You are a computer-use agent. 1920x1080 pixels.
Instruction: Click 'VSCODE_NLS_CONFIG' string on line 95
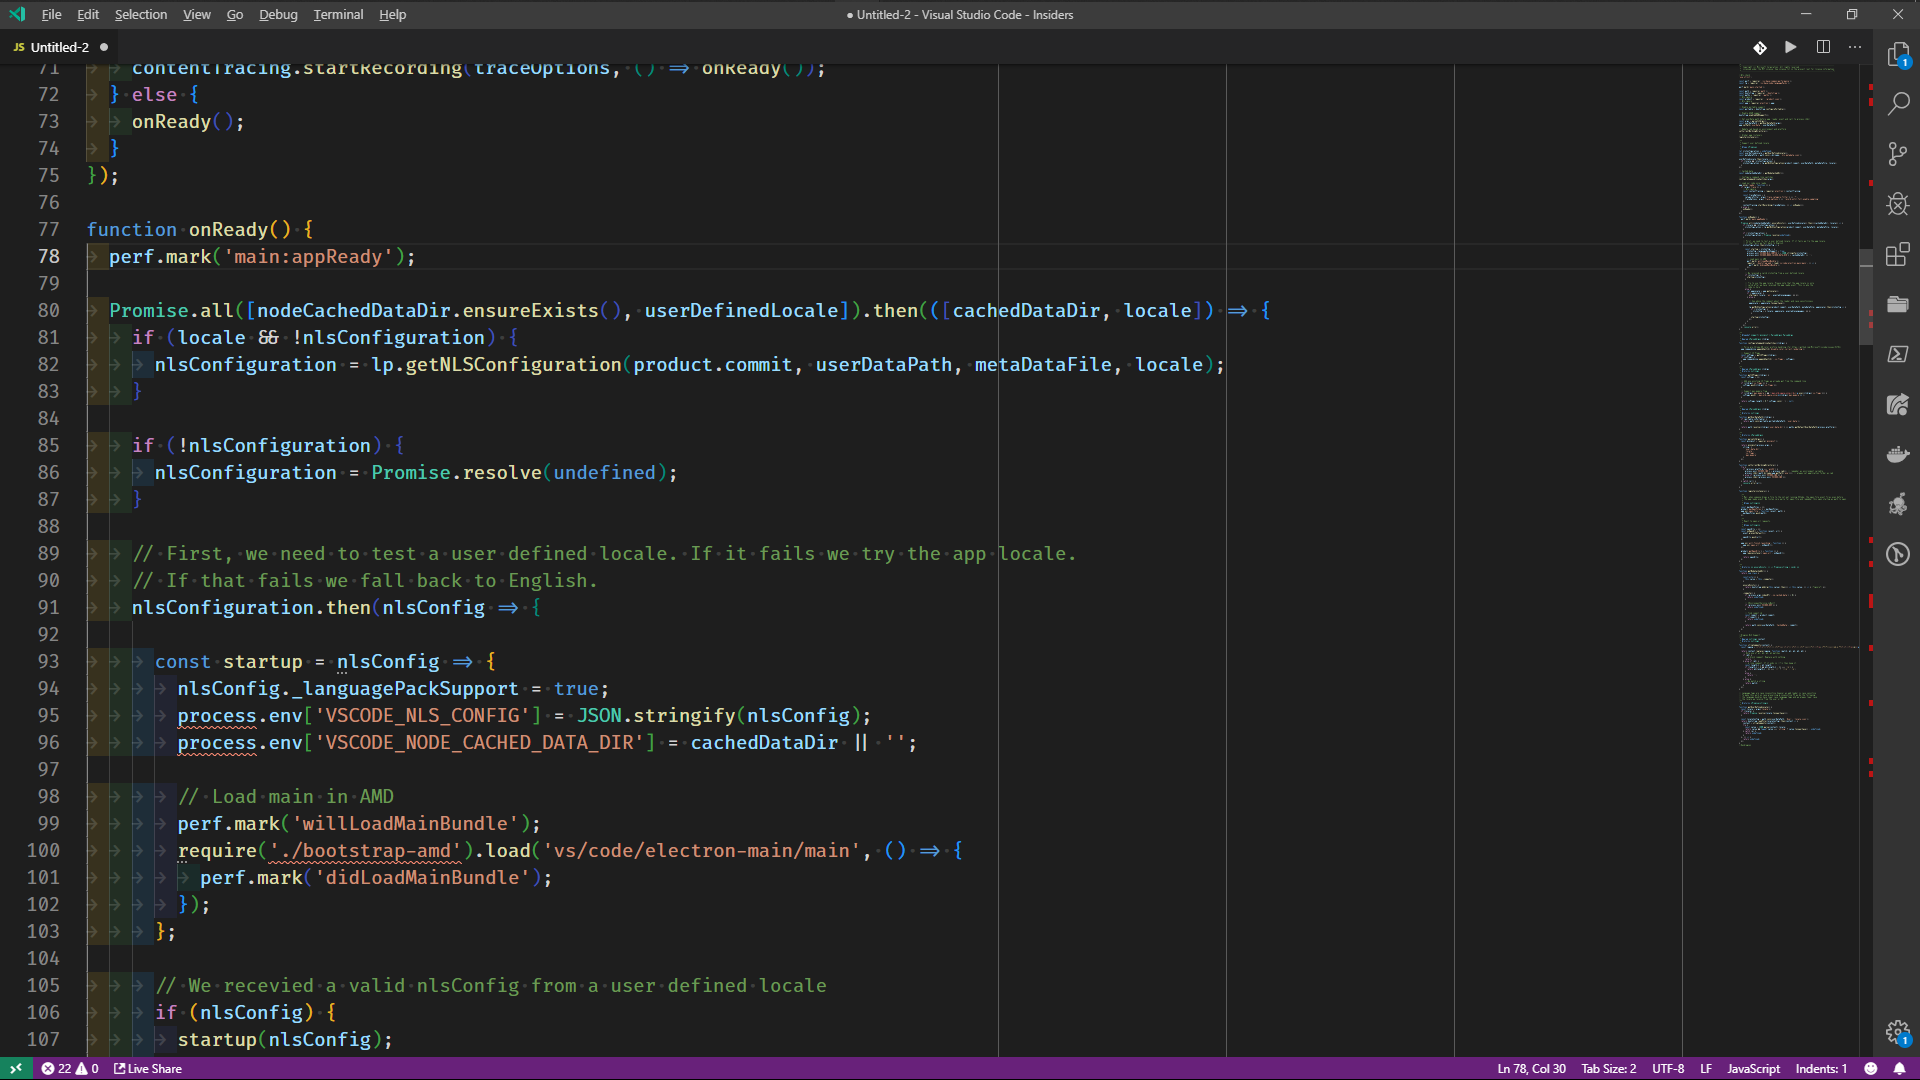pos(422,715)
